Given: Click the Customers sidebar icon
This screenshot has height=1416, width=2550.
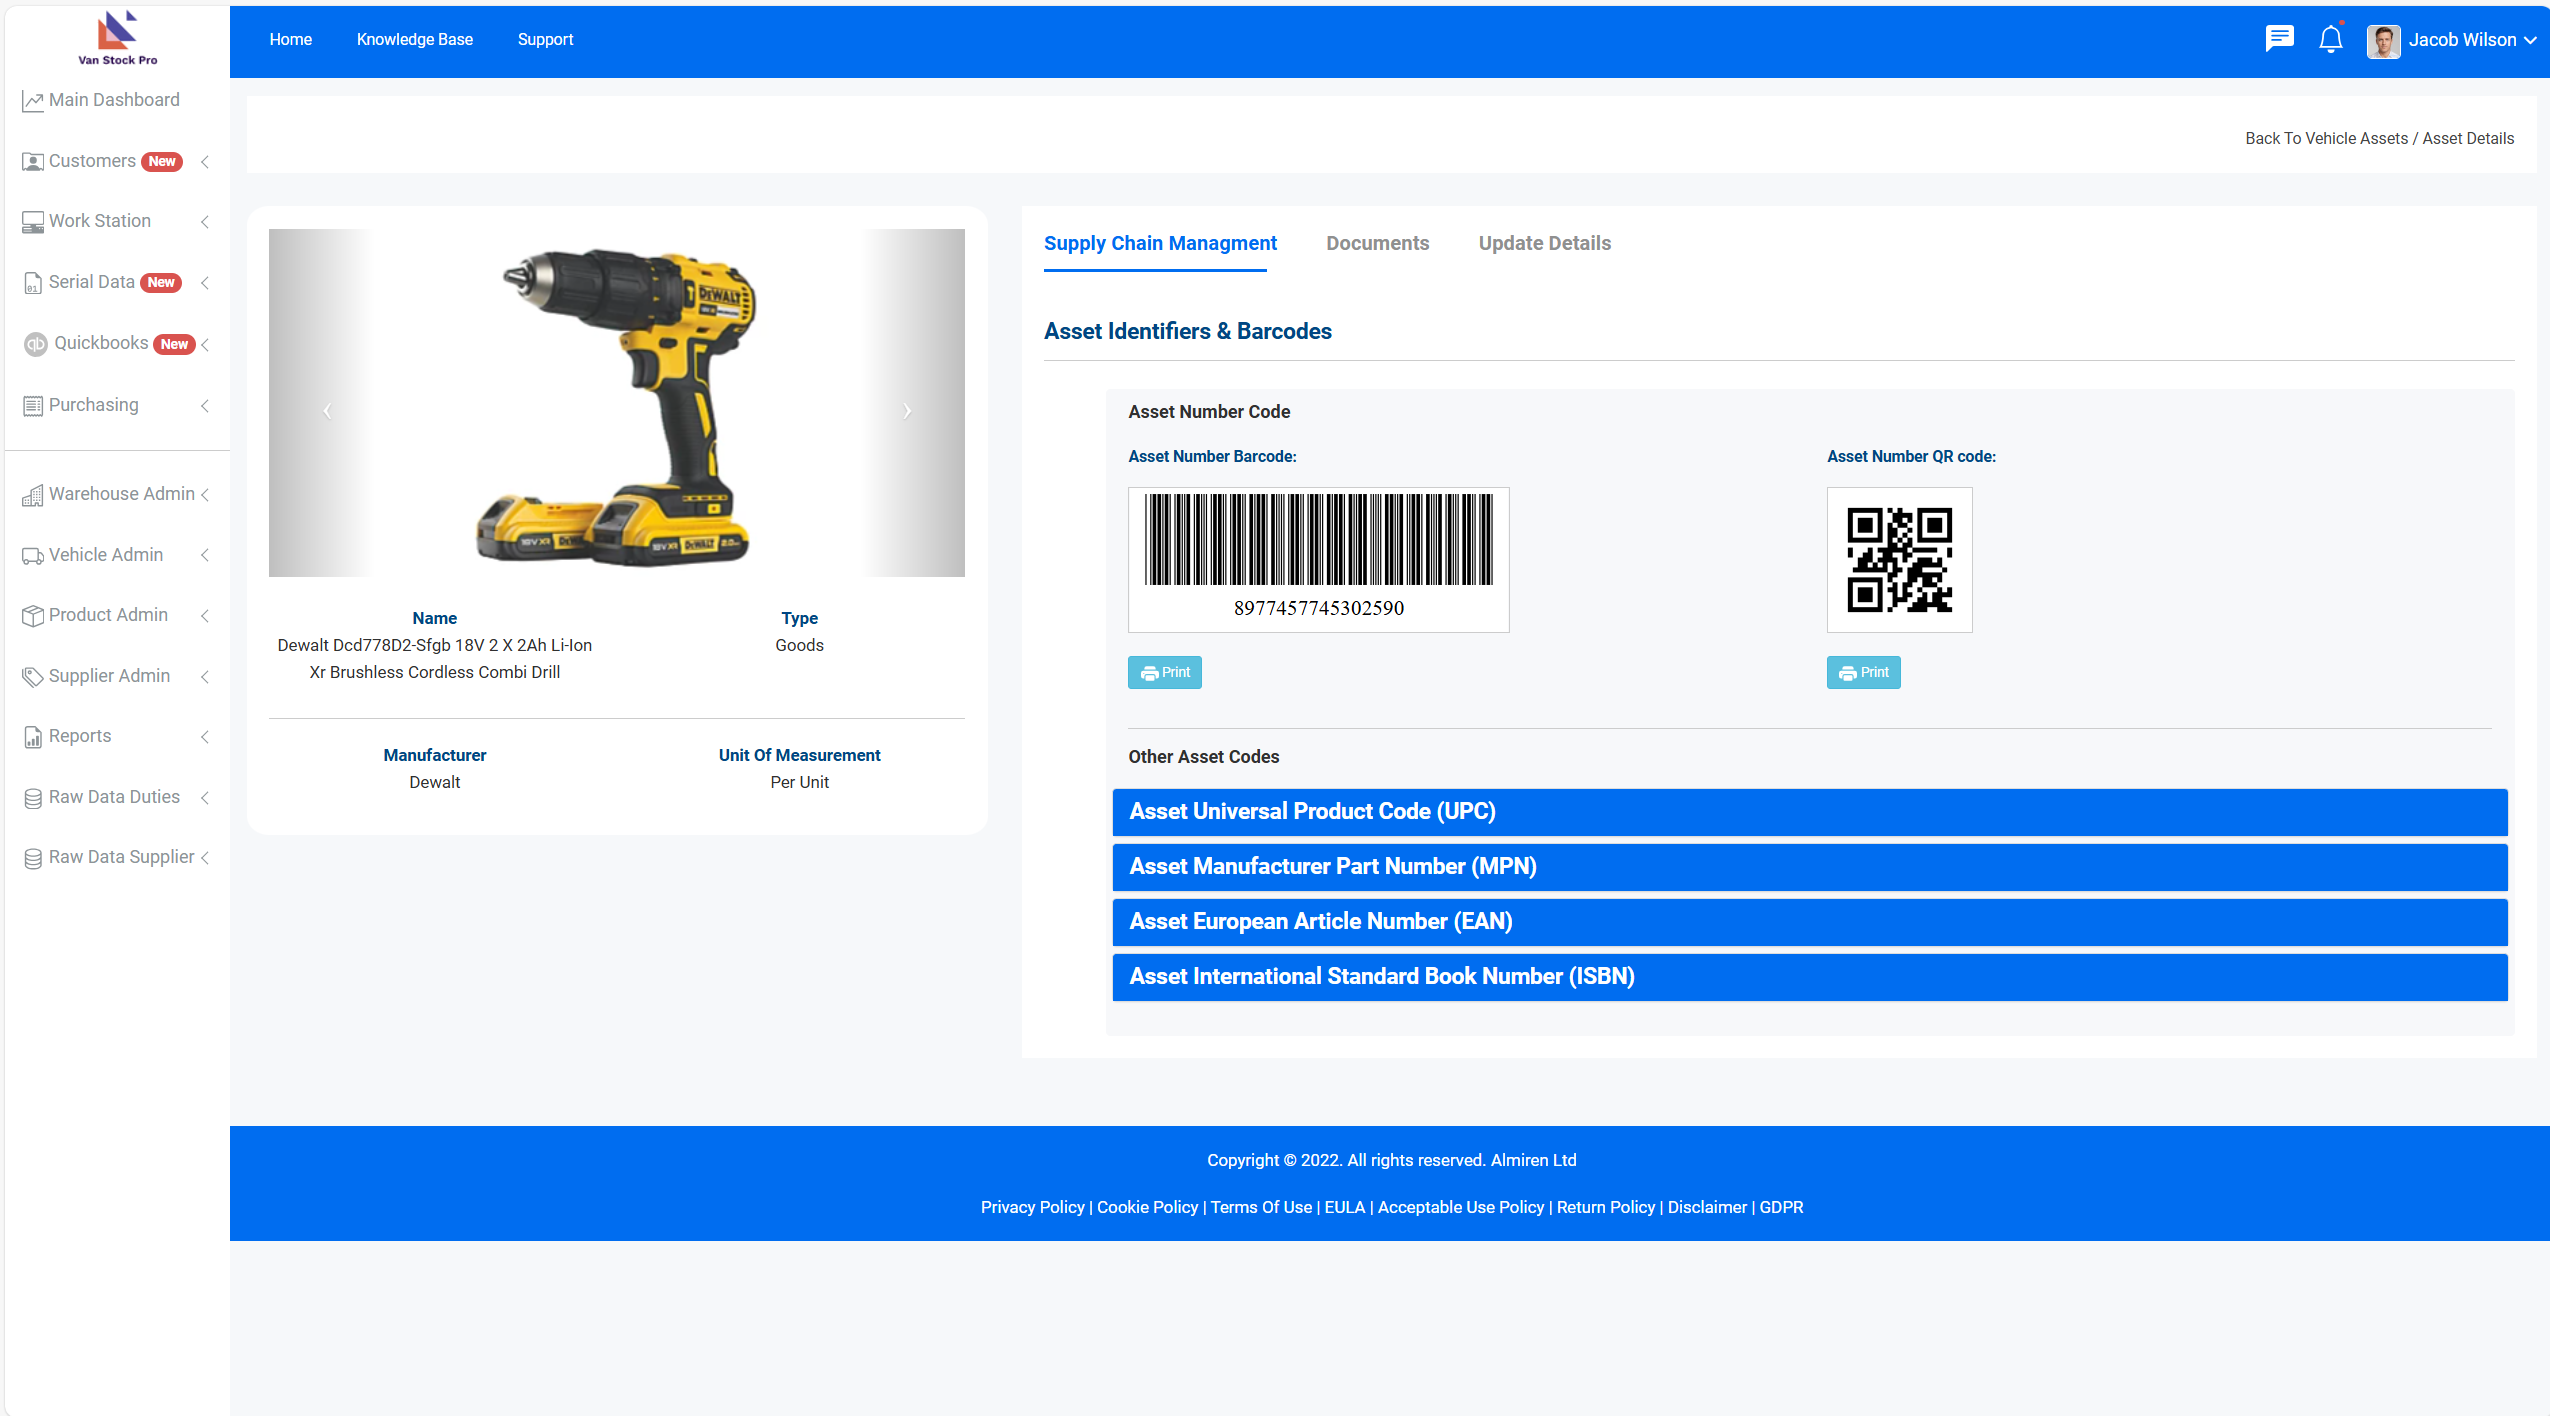Looking at the screenshot, I should click(x=33, y=162).
